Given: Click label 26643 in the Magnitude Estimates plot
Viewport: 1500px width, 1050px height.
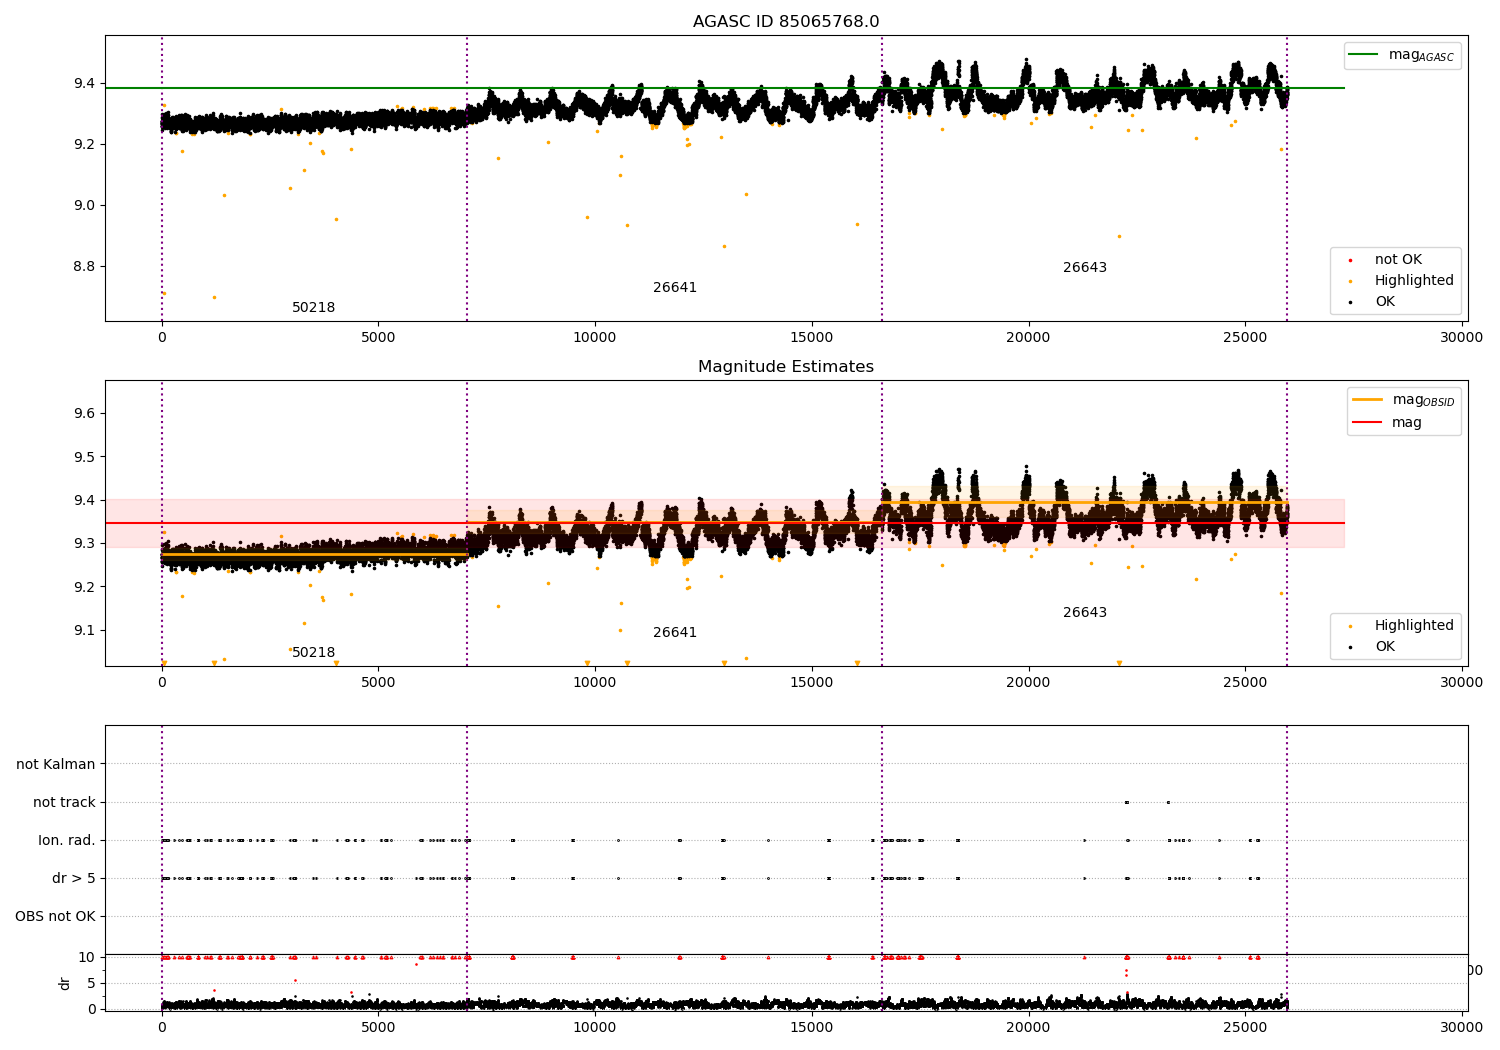Looking at the screenshot, I should [x=1085, y=613].
